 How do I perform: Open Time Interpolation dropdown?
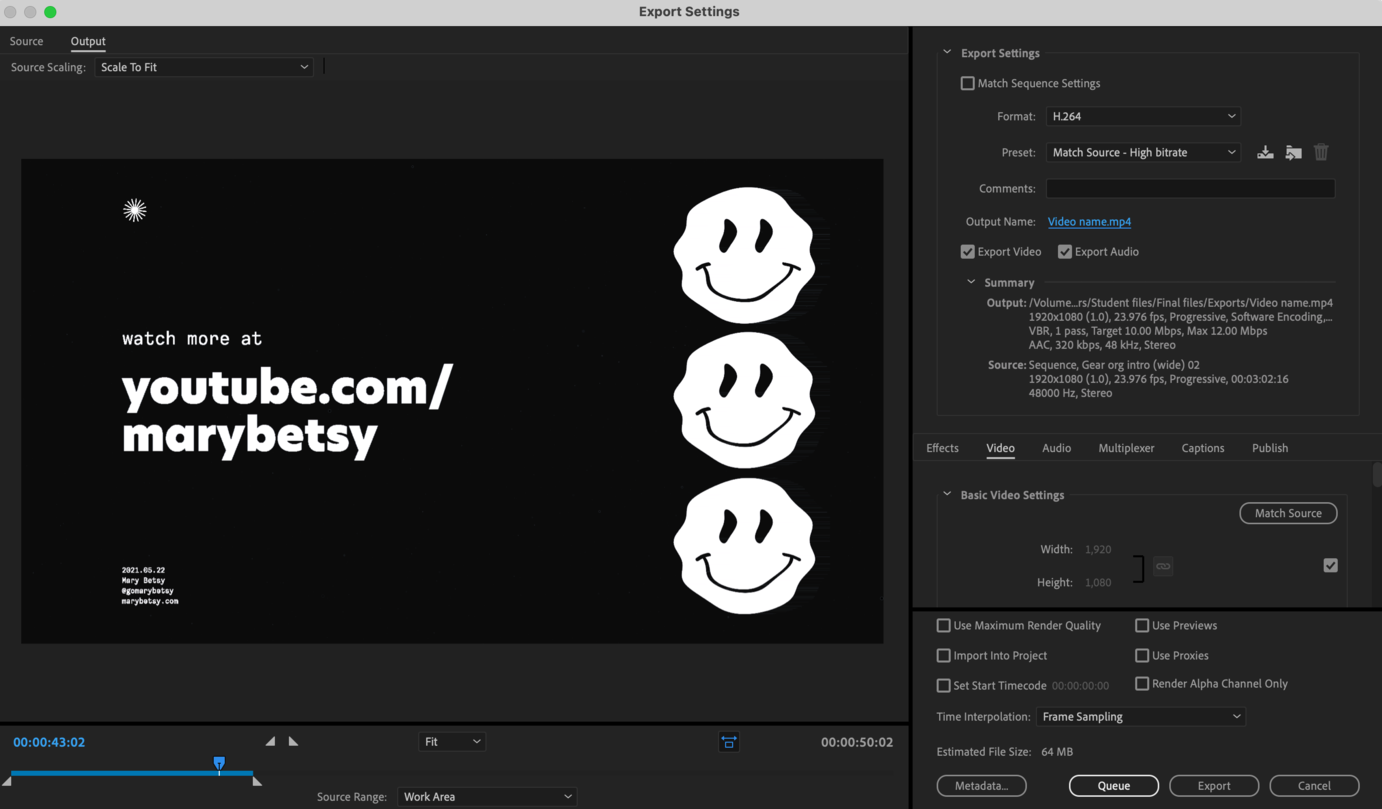pos(1141,716)
